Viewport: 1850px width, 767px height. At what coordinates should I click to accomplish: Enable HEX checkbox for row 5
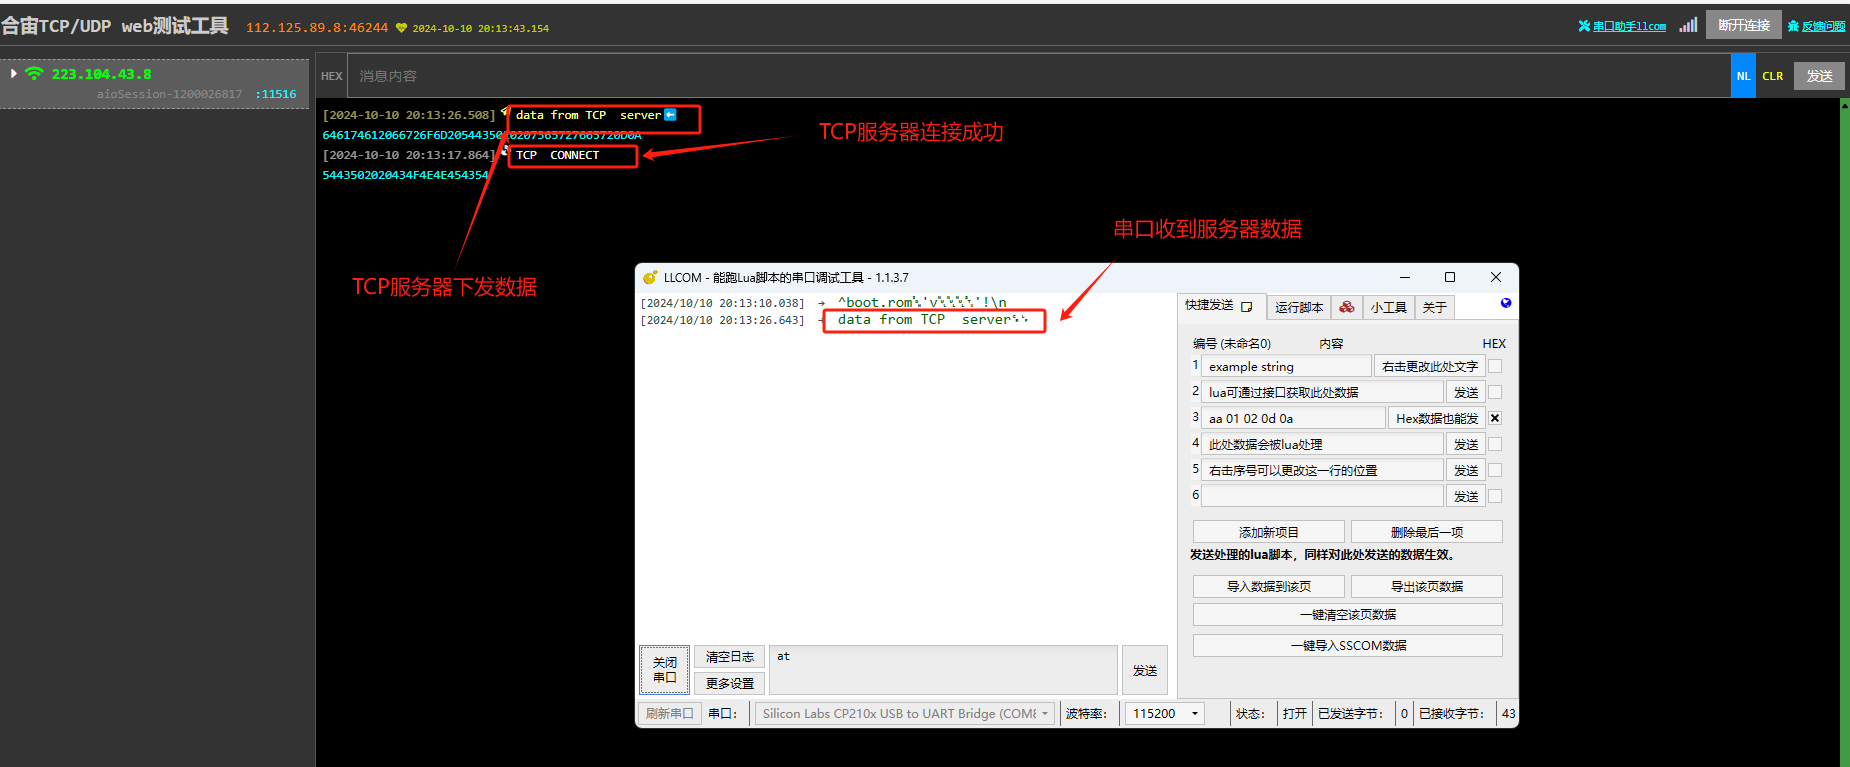click(x=1495, y=470)
